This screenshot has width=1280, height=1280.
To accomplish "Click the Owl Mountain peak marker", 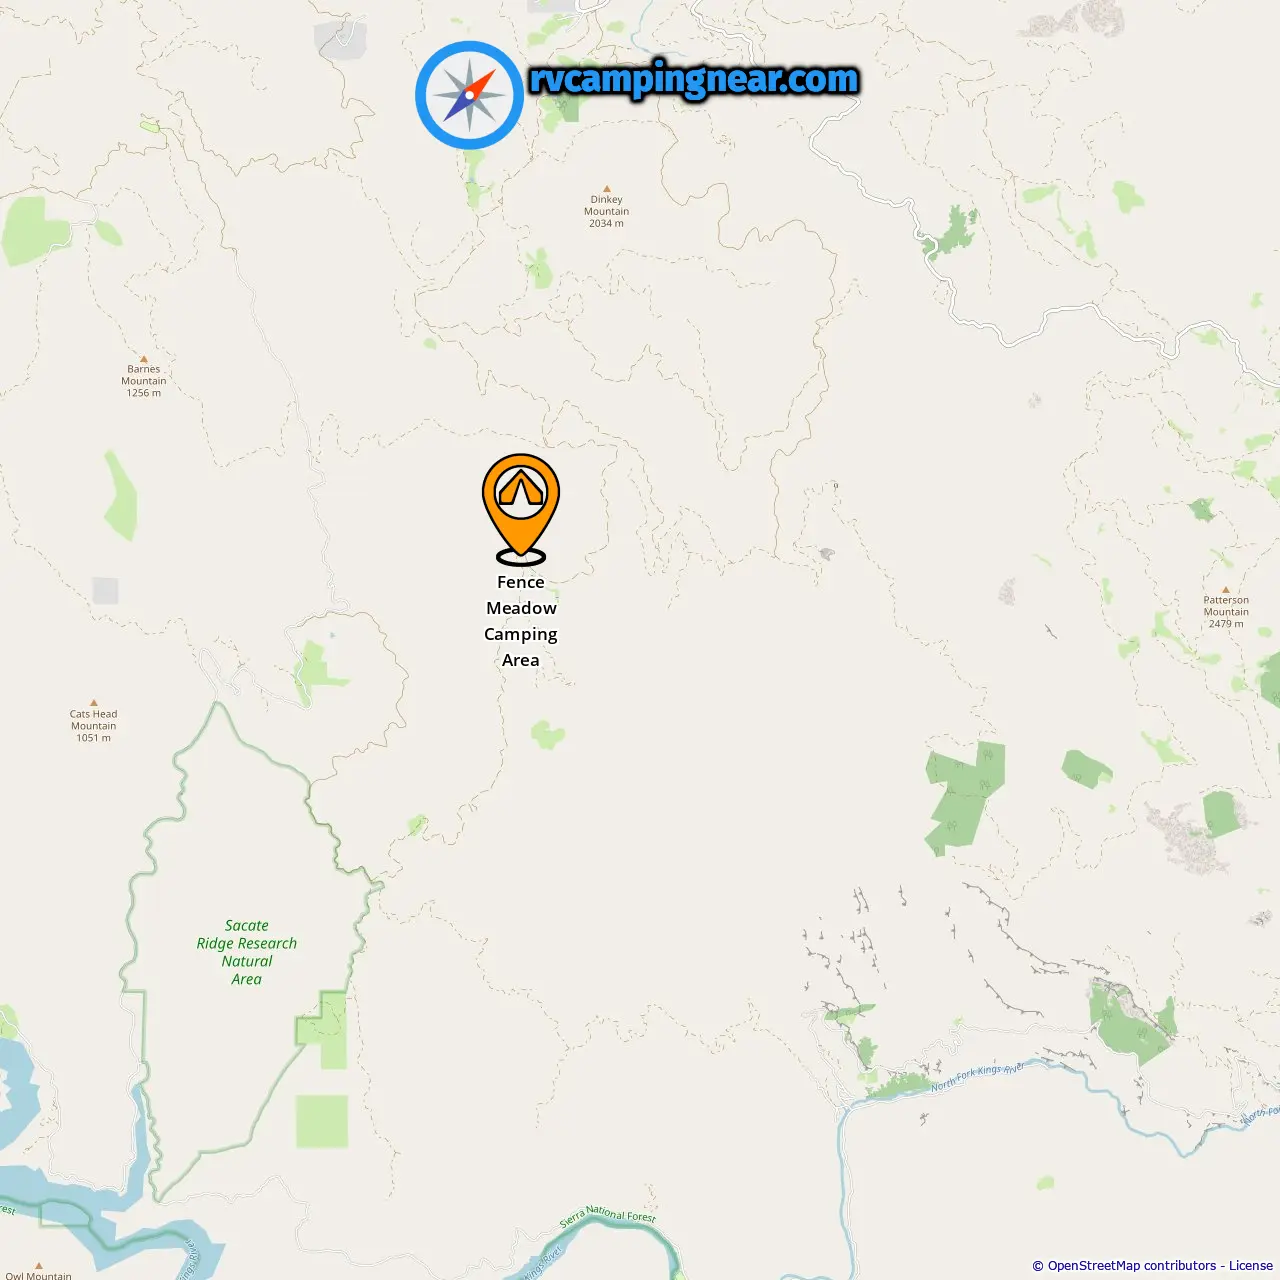I will 39,1265.
